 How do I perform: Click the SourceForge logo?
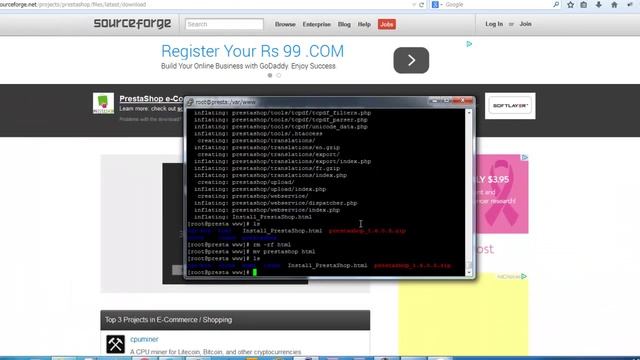(132, 24)
